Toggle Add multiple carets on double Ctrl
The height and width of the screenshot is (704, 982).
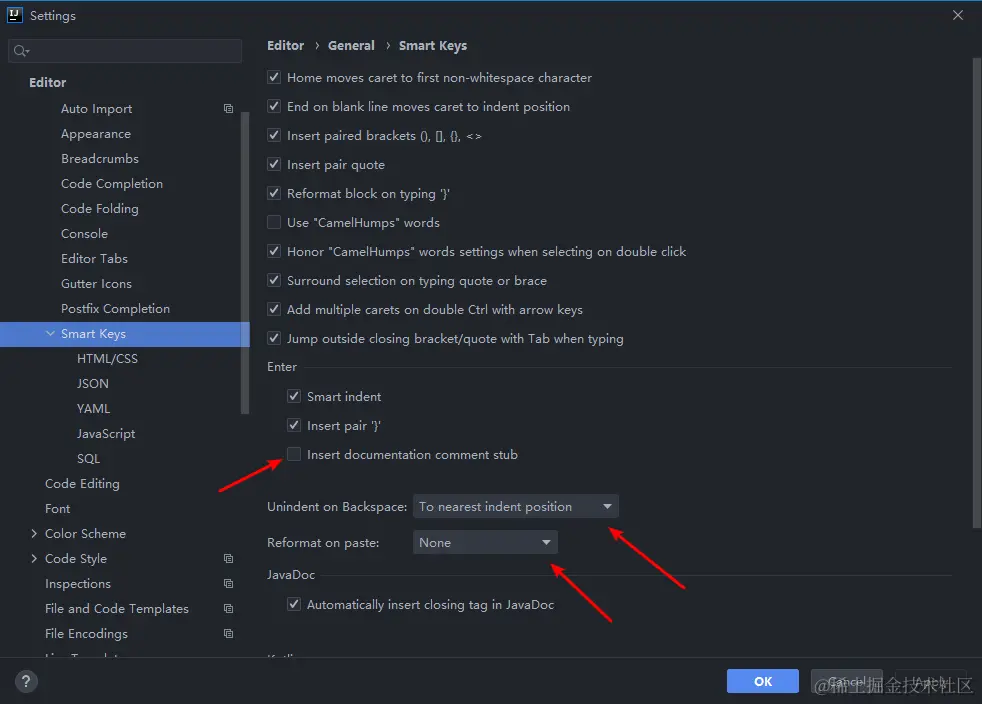coord(274,309)
